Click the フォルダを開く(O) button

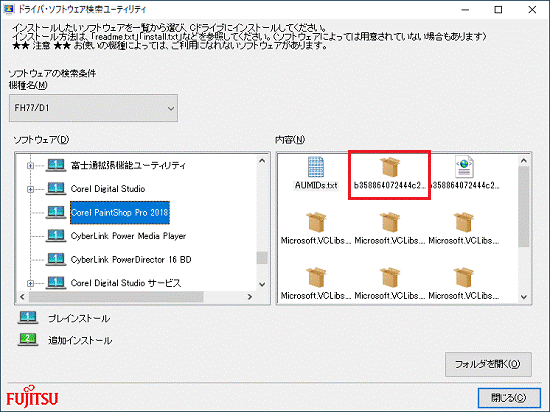488,364
